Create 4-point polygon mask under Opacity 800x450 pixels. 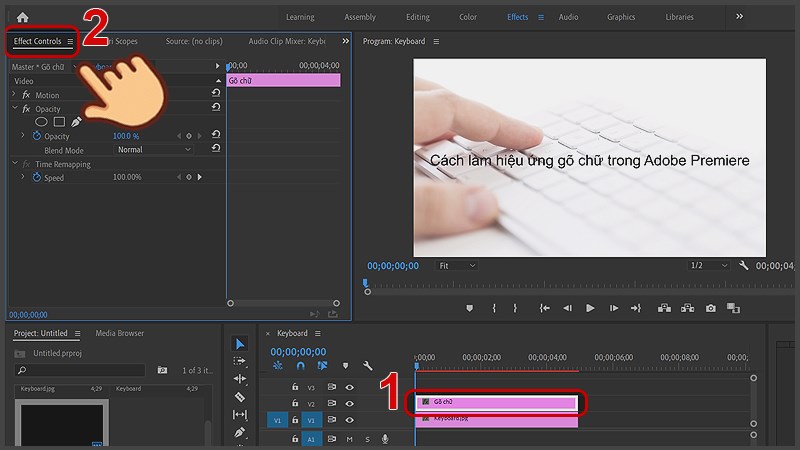[59, 121]
